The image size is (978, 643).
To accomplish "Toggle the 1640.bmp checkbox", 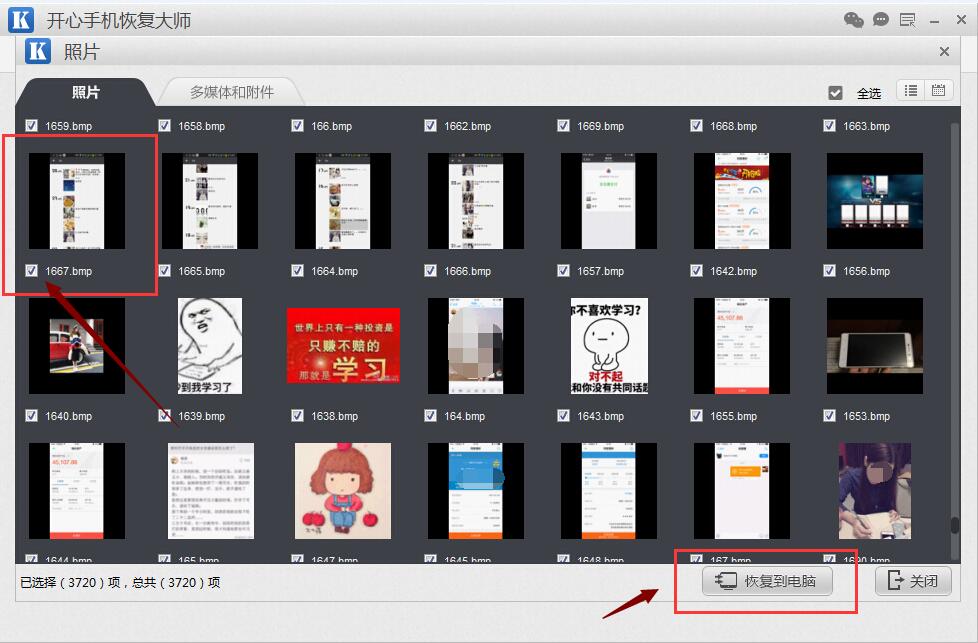I will click(x=31, y=415).
